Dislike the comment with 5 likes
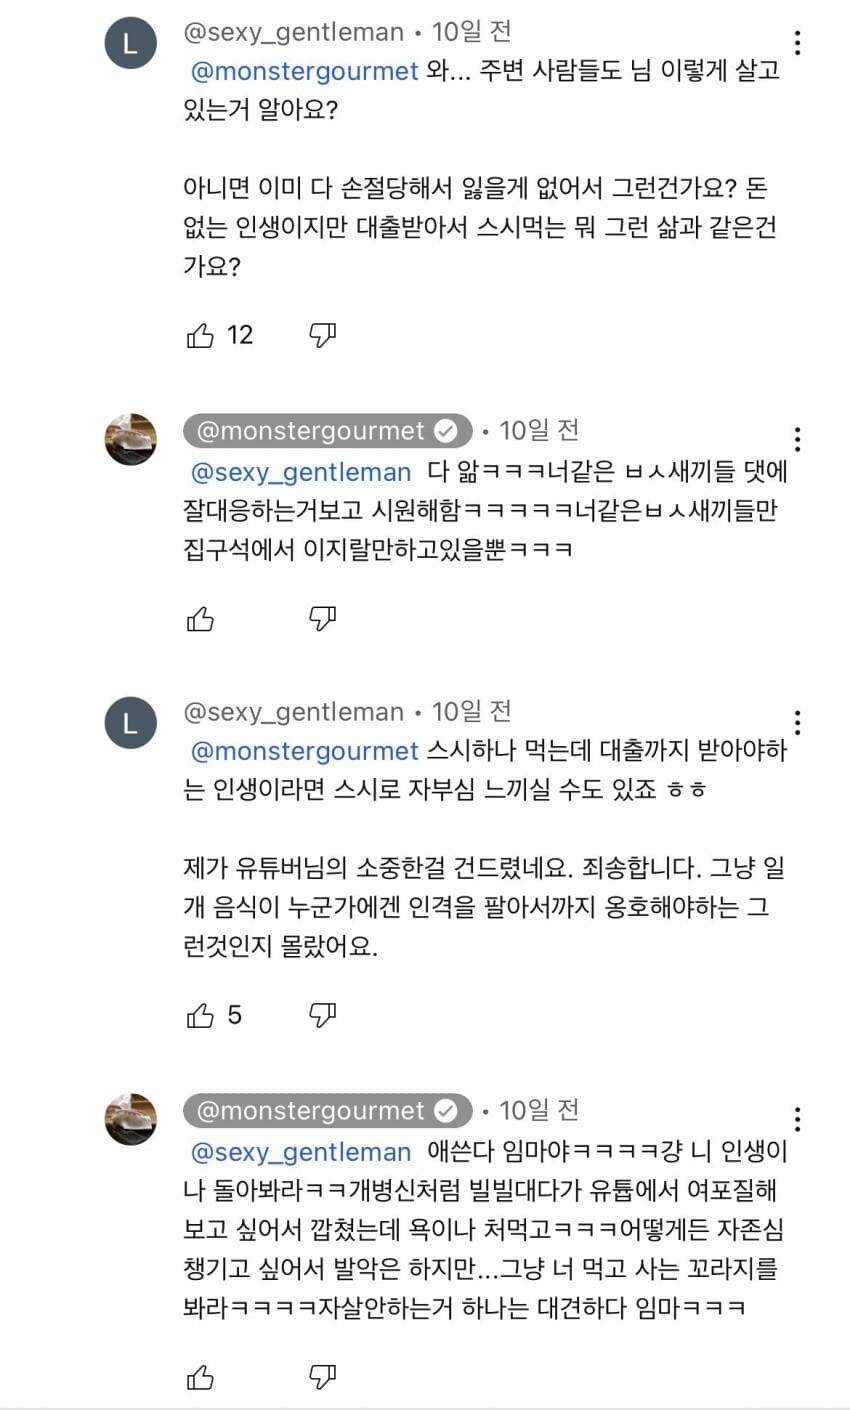This screenshot has height=1410, width=850. click(322, 1017)
